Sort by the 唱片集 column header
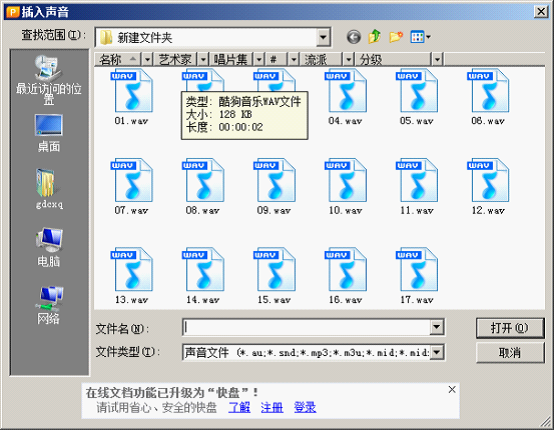The width and height of the screenshot is (554, 431). (231, 59)
